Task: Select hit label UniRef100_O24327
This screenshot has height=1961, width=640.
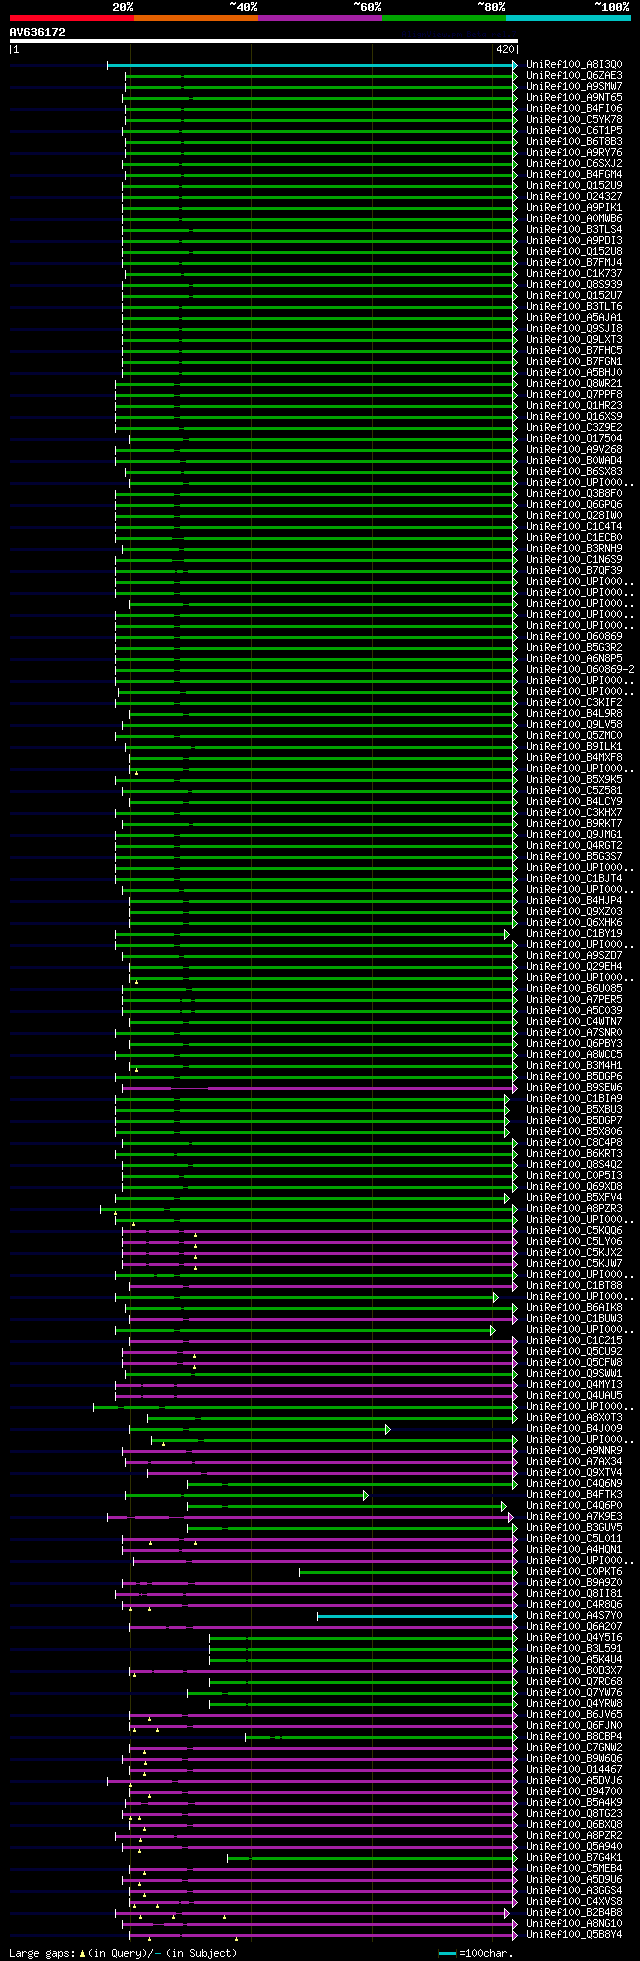Action: click(x=574, y=197)
